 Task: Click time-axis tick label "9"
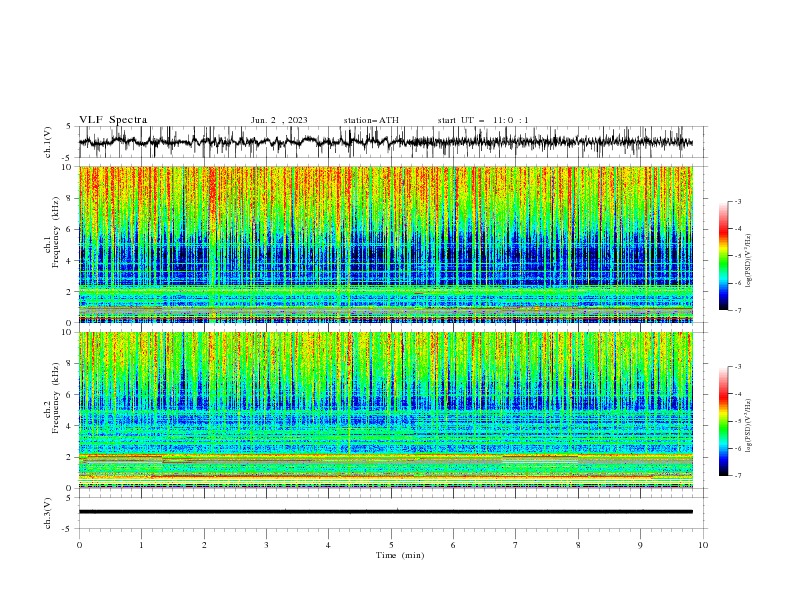[x=640, y=545]
